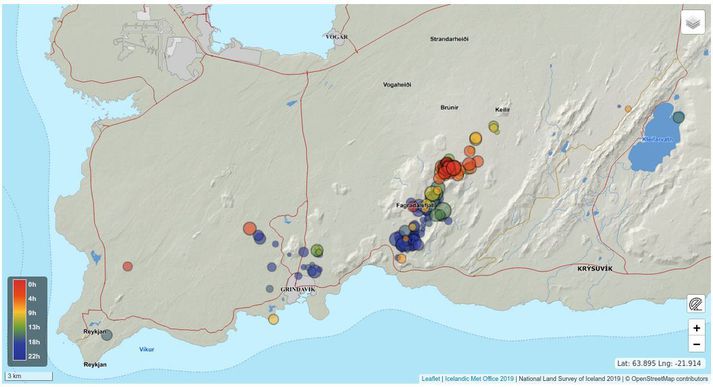The width and height of the screenshot is (713, 387).
Task: Click the KRÝSUVÍK place label
Action: (595, 269)
